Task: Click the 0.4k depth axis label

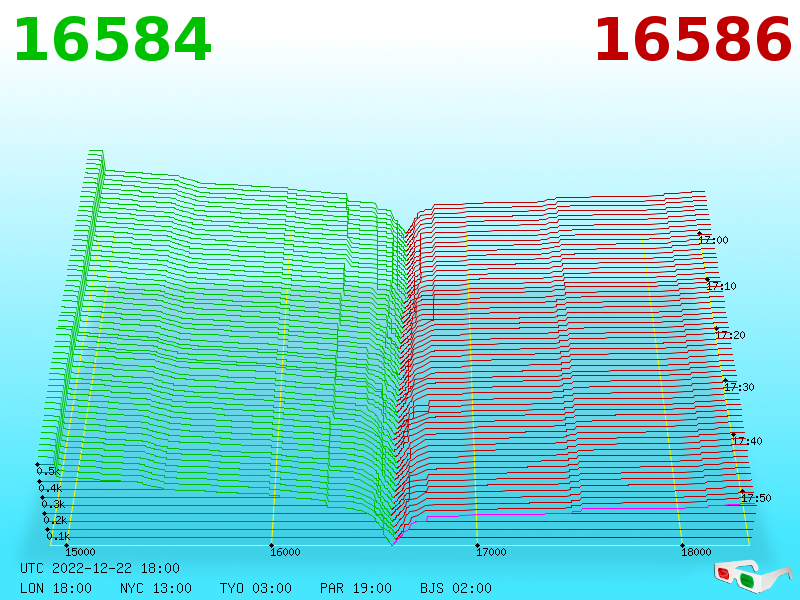Action: point(50,488)
